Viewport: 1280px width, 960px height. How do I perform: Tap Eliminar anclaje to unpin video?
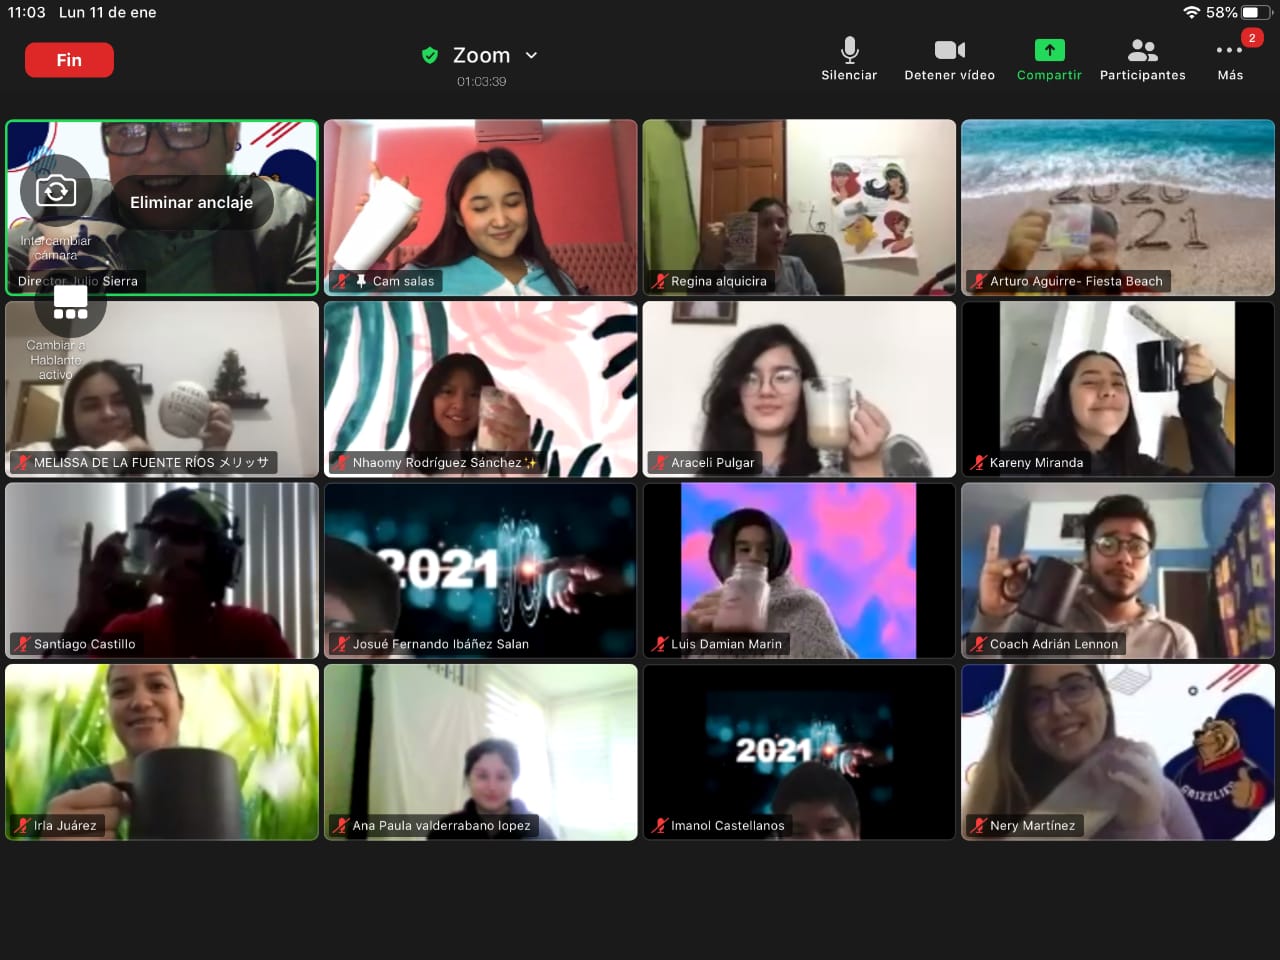191,202
